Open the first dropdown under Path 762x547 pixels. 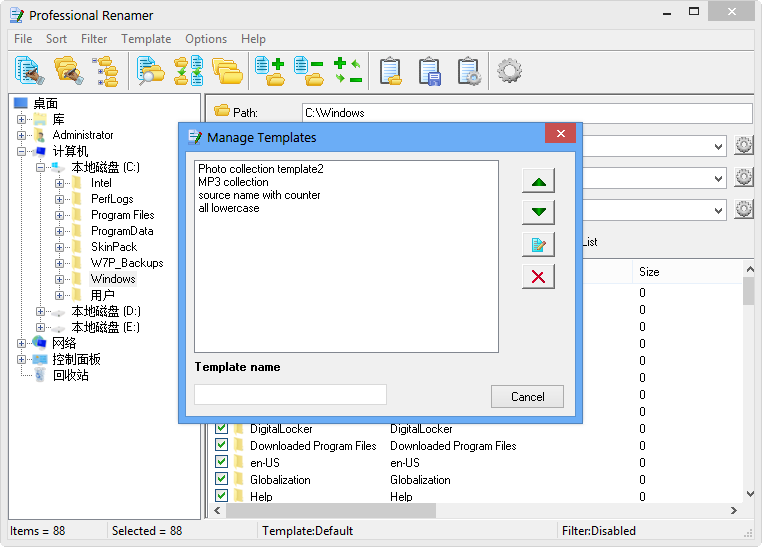[x=718, y=147]
